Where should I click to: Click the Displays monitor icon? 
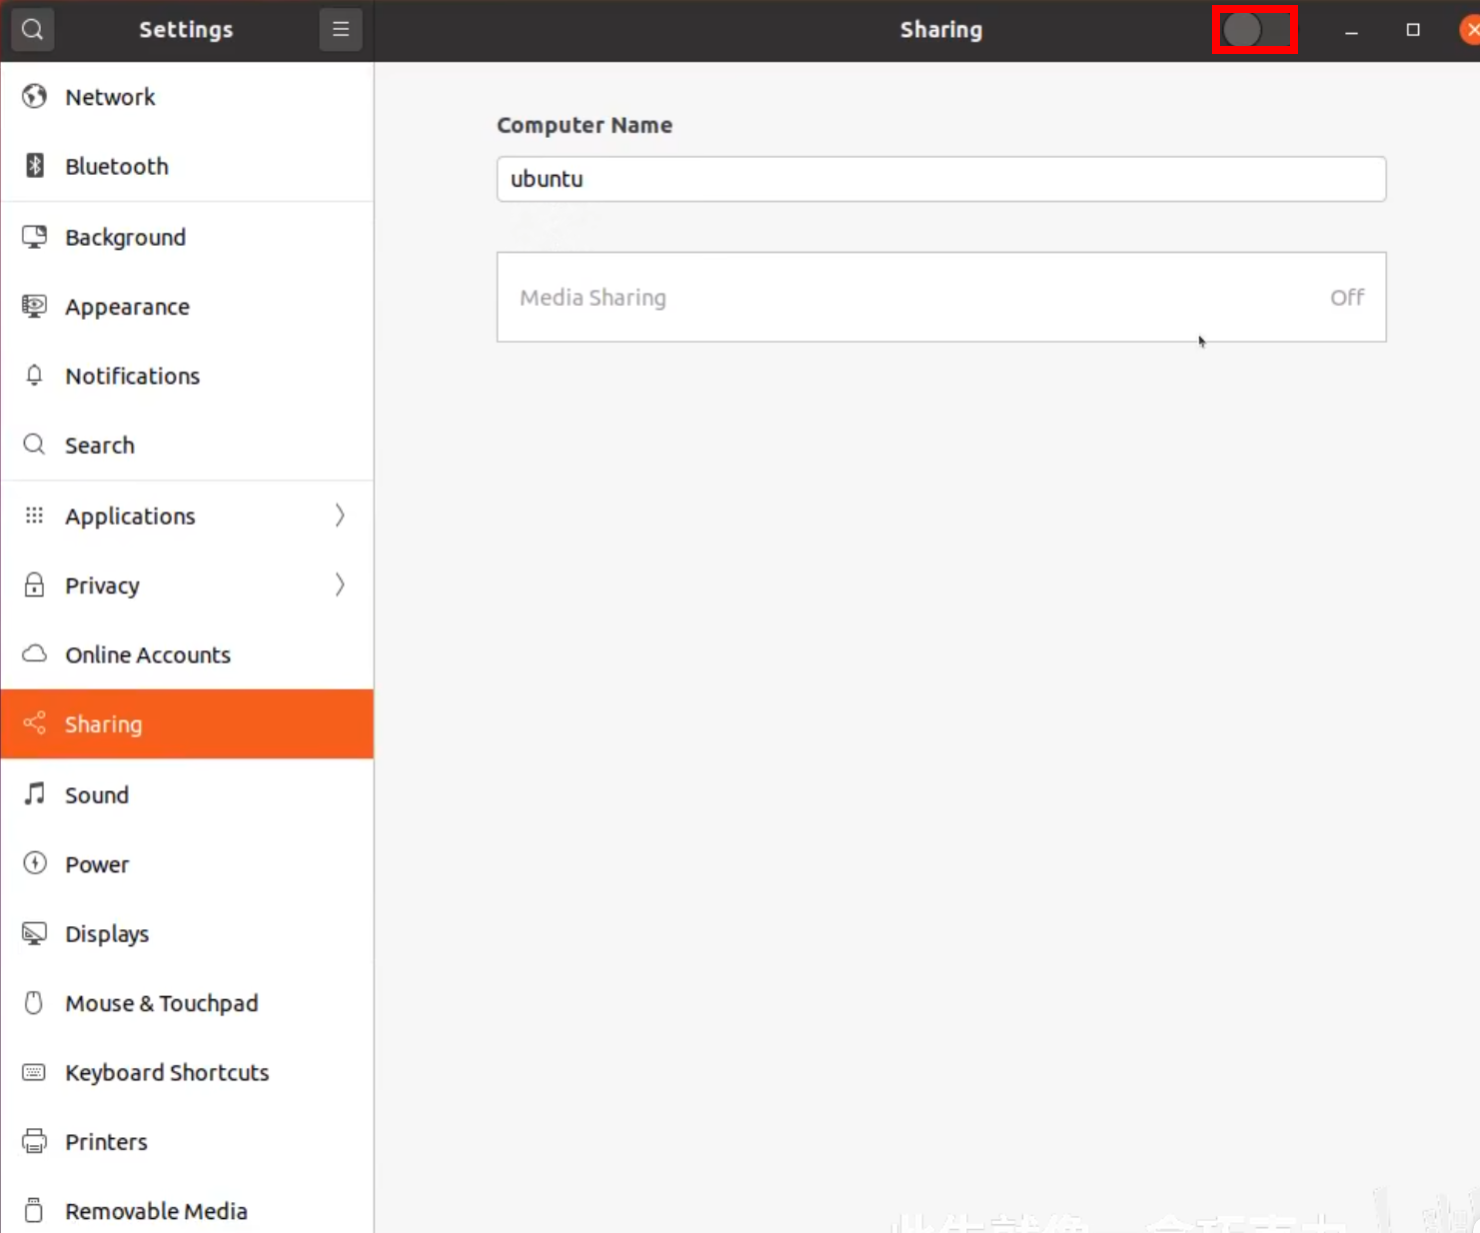35,933
